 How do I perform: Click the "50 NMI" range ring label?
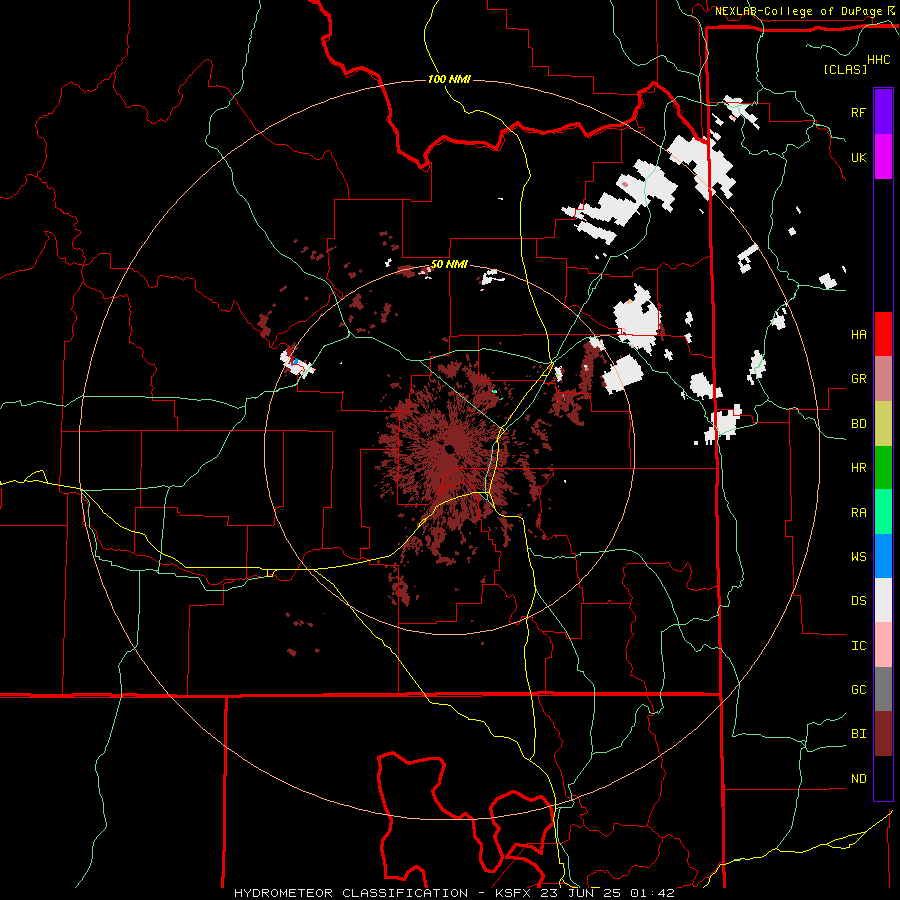click(449, 265)
